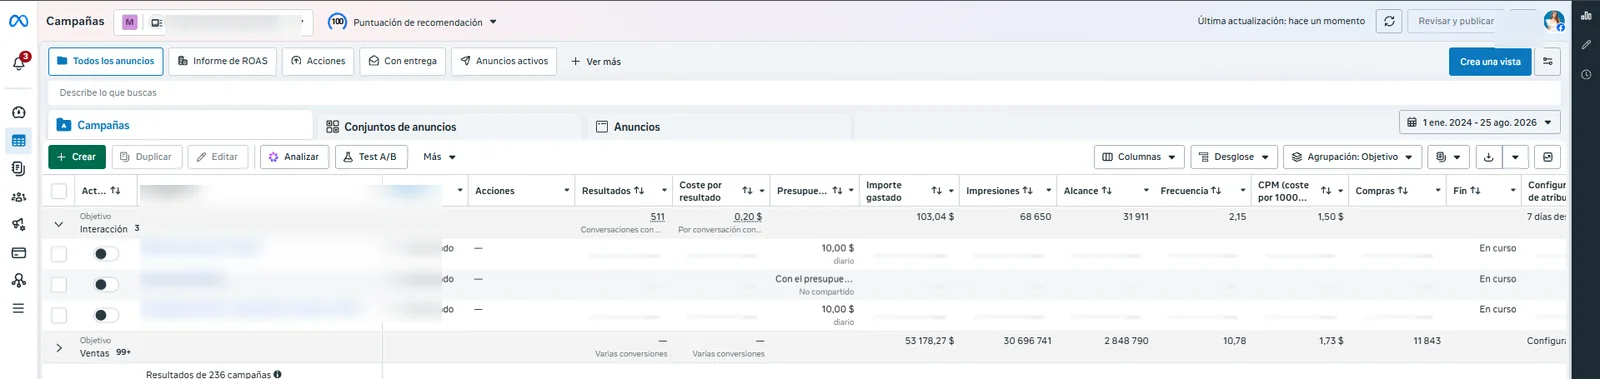Open the Más dropdown menu
Image resolution: width=1600 pixels, height=379 pixels.
(439, 157)
